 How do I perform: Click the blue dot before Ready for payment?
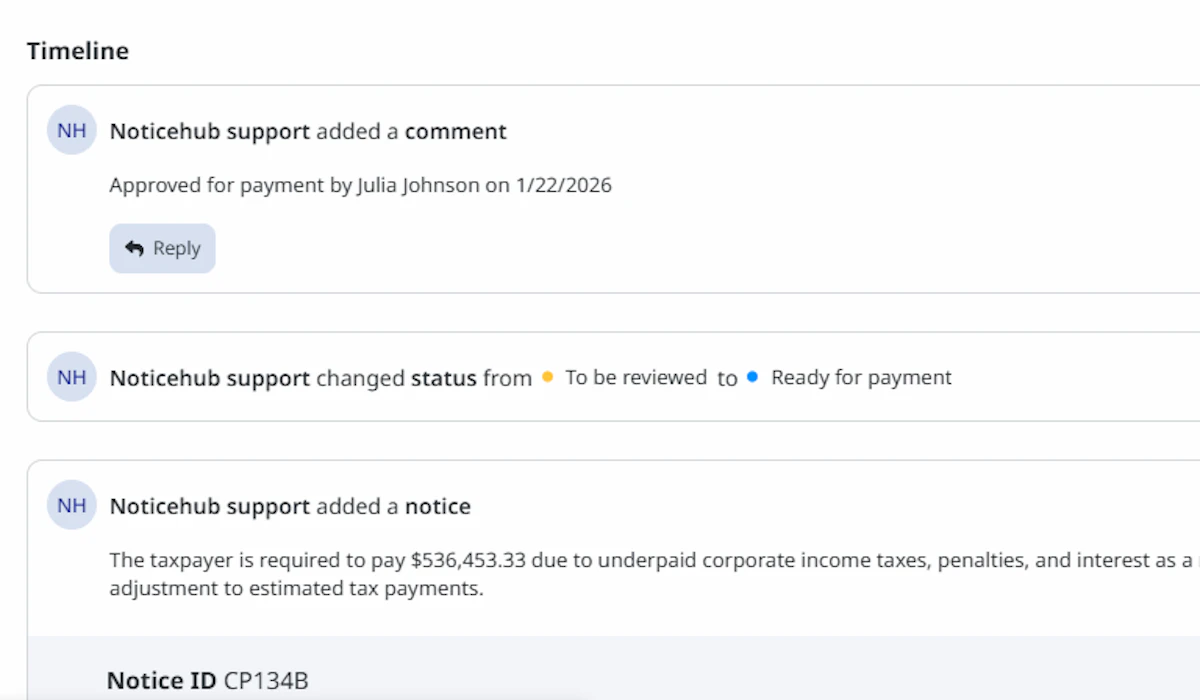[752, 377]
